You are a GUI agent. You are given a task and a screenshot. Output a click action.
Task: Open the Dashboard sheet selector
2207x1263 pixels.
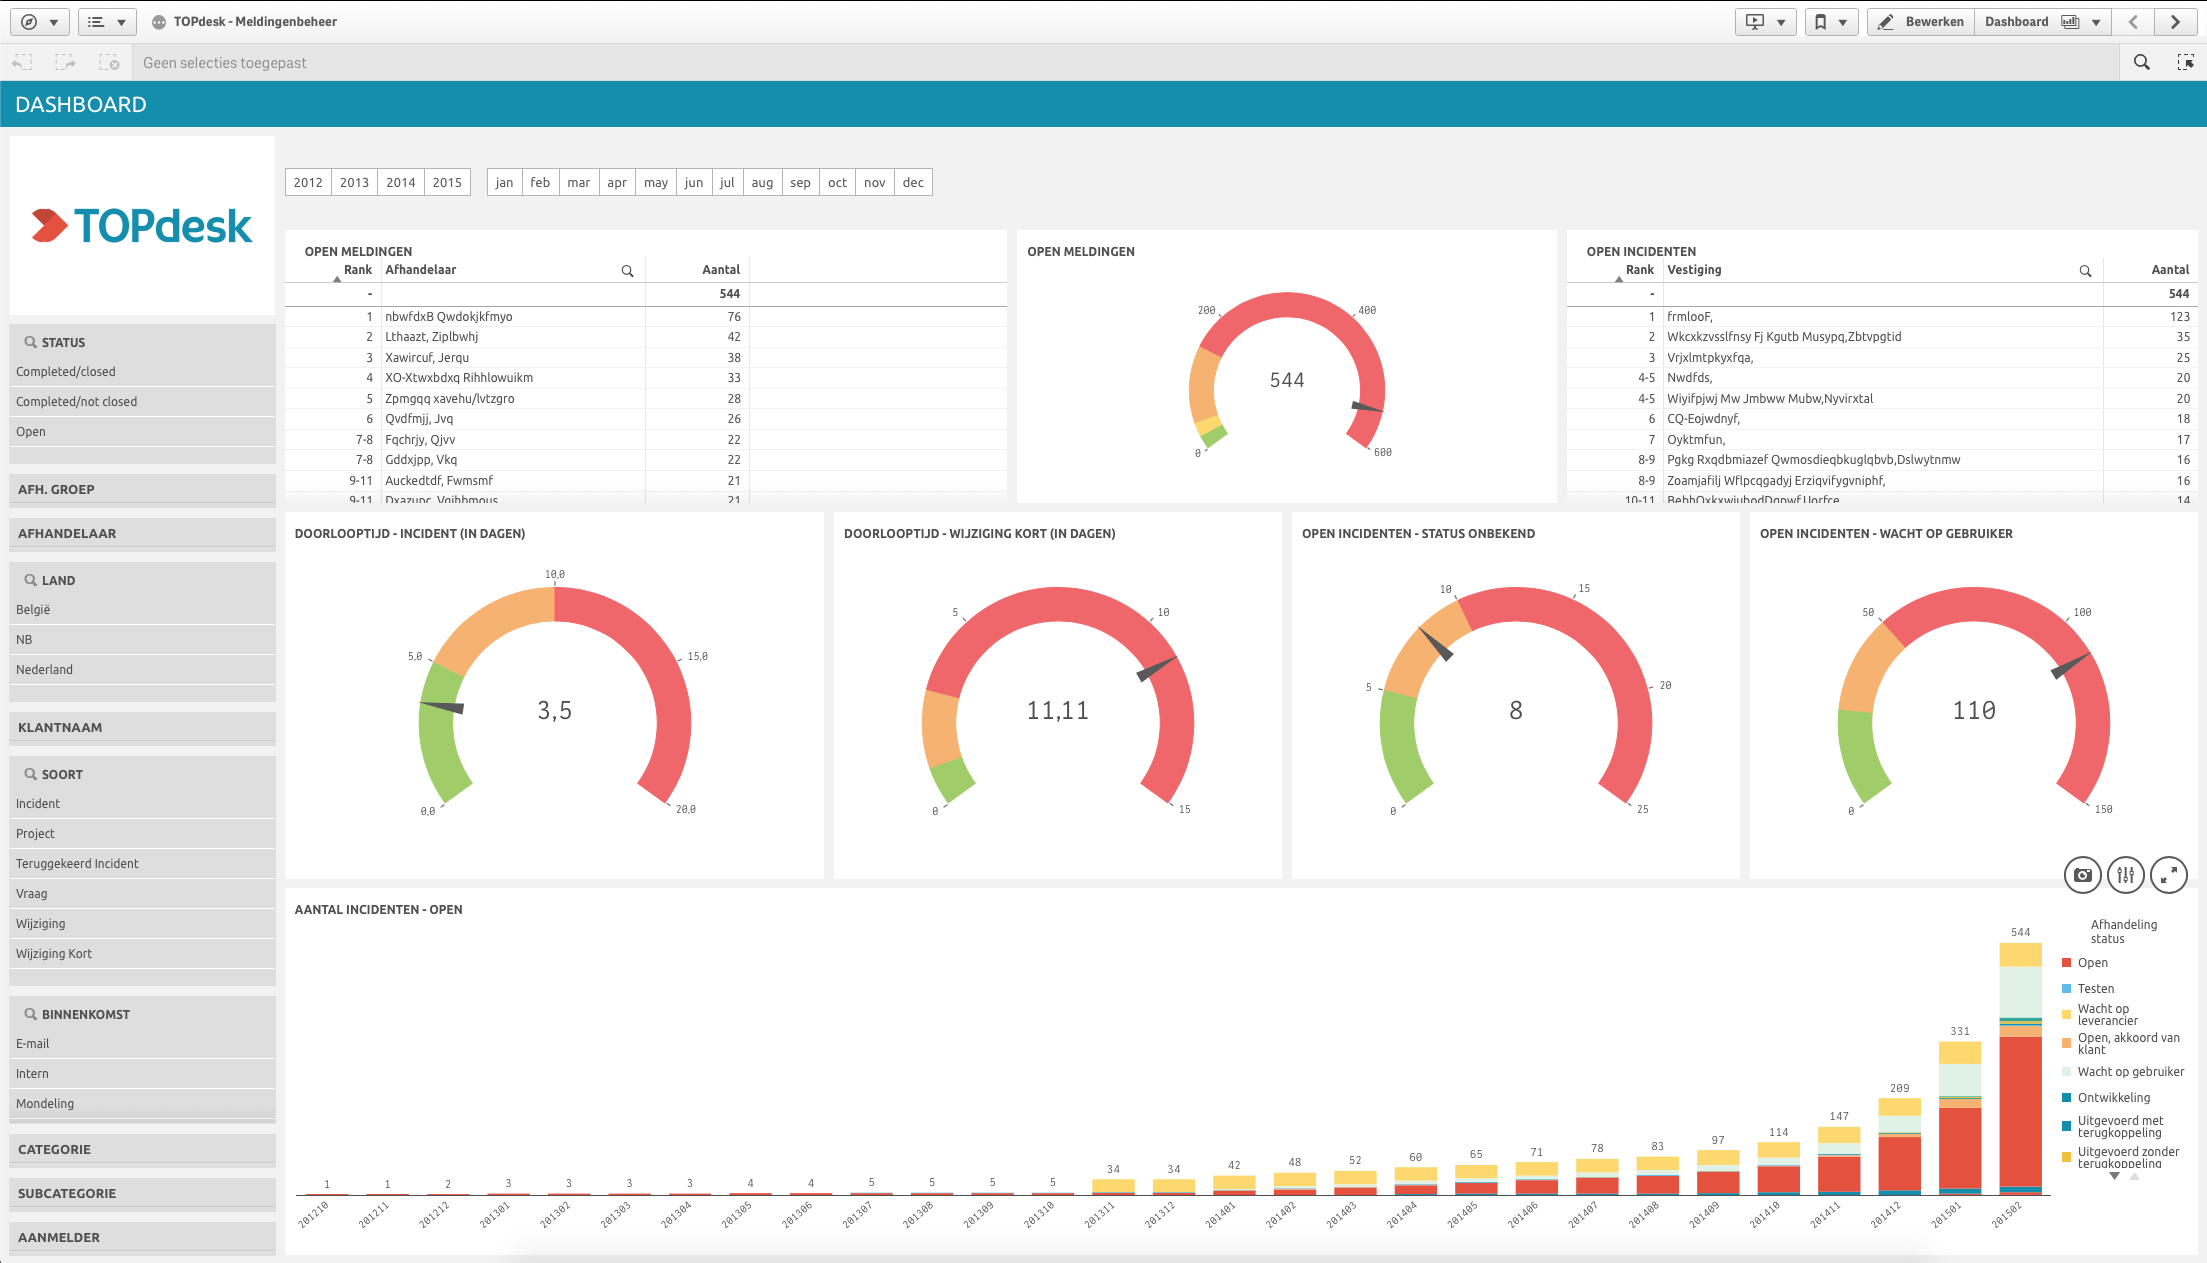(2041, 22)
